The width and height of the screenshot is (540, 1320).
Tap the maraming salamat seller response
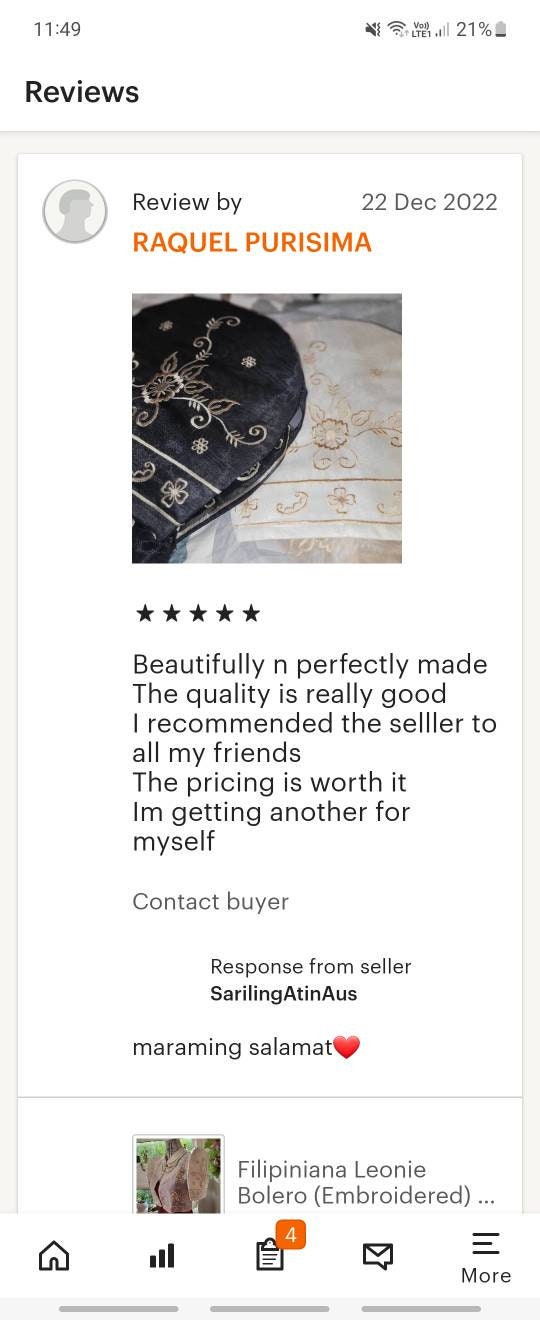point(246,1047)
